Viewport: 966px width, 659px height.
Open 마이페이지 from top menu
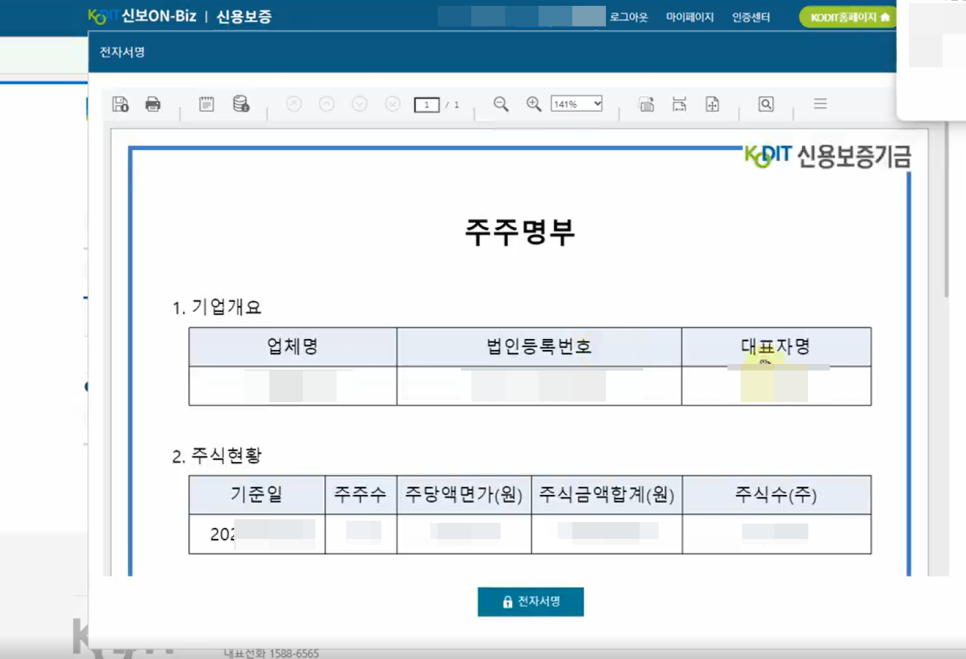tap(690, 17)
